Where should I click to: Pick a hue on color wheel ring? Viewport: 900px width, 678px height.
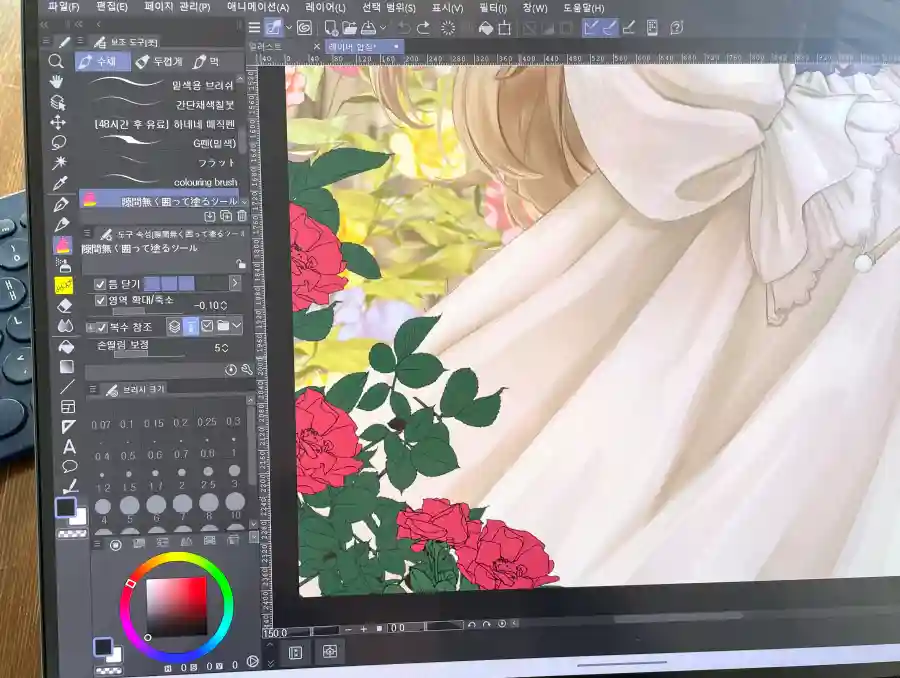pyautogui.click(x=177, y=605)
